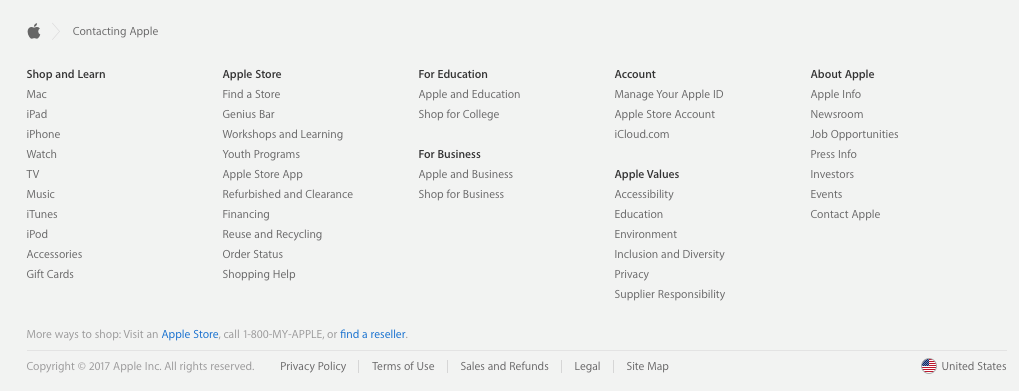This screenshot has width=1019, height=391.
Task: Visit the Shop for College page
Action: tap(459, 114)
